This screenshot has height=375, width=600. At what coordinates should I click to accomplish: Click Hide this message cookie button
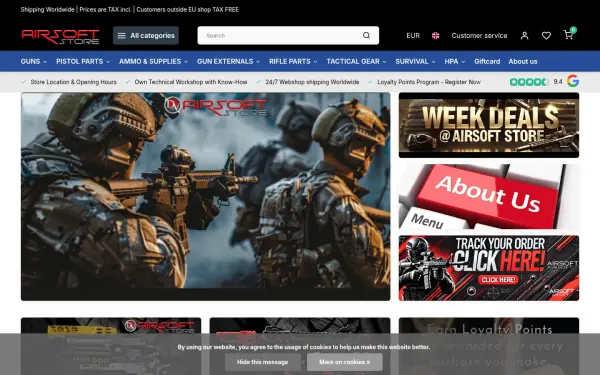point(262,362)
